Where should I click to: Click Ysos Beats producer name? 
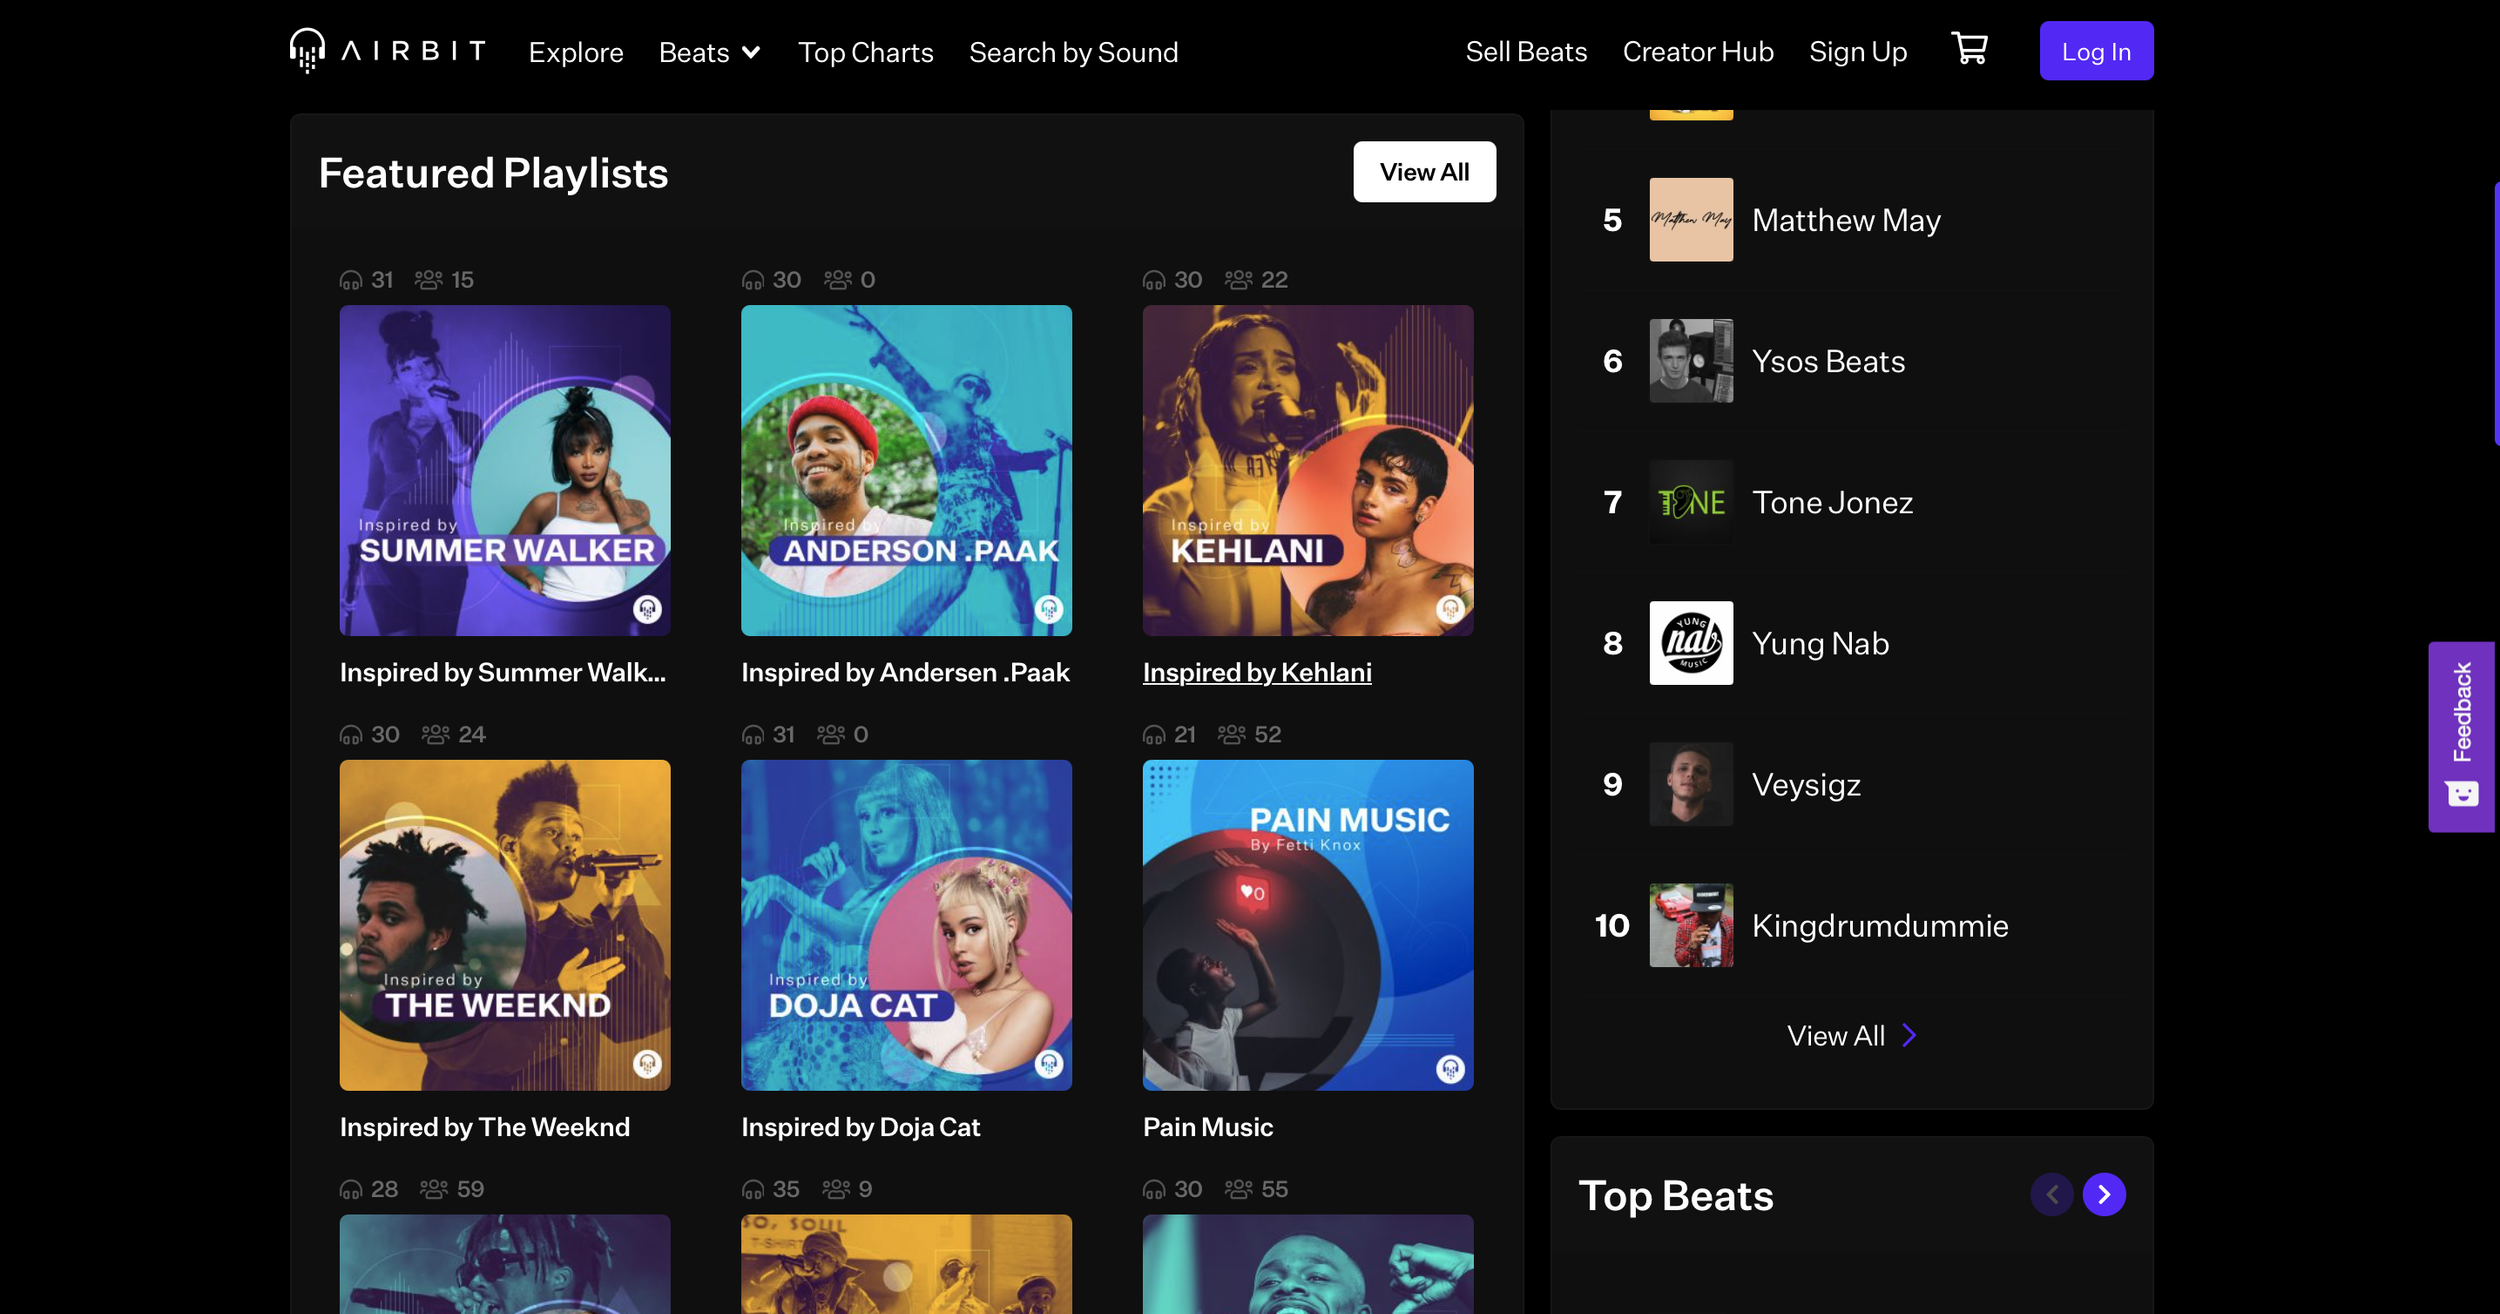1829,361
